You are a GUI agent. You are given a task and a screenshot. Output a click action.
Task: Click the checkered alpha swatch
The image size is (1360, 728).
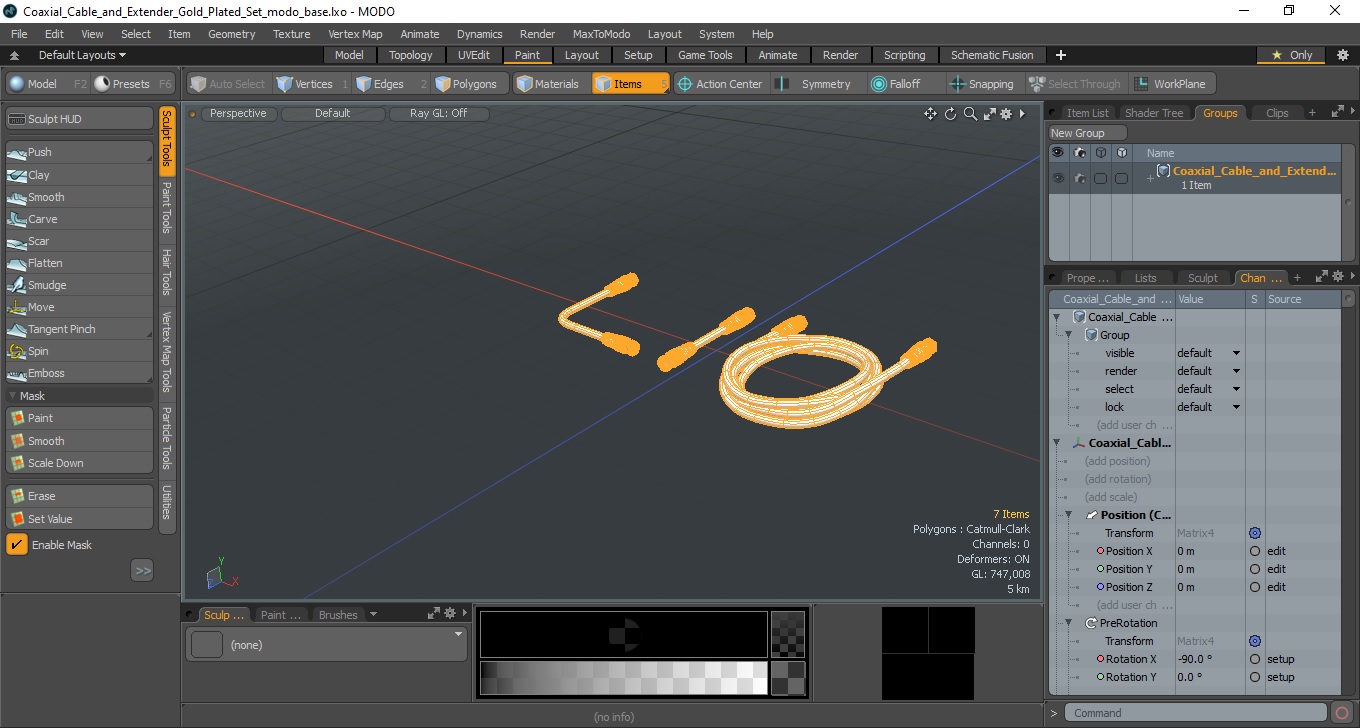pos(788,634)
